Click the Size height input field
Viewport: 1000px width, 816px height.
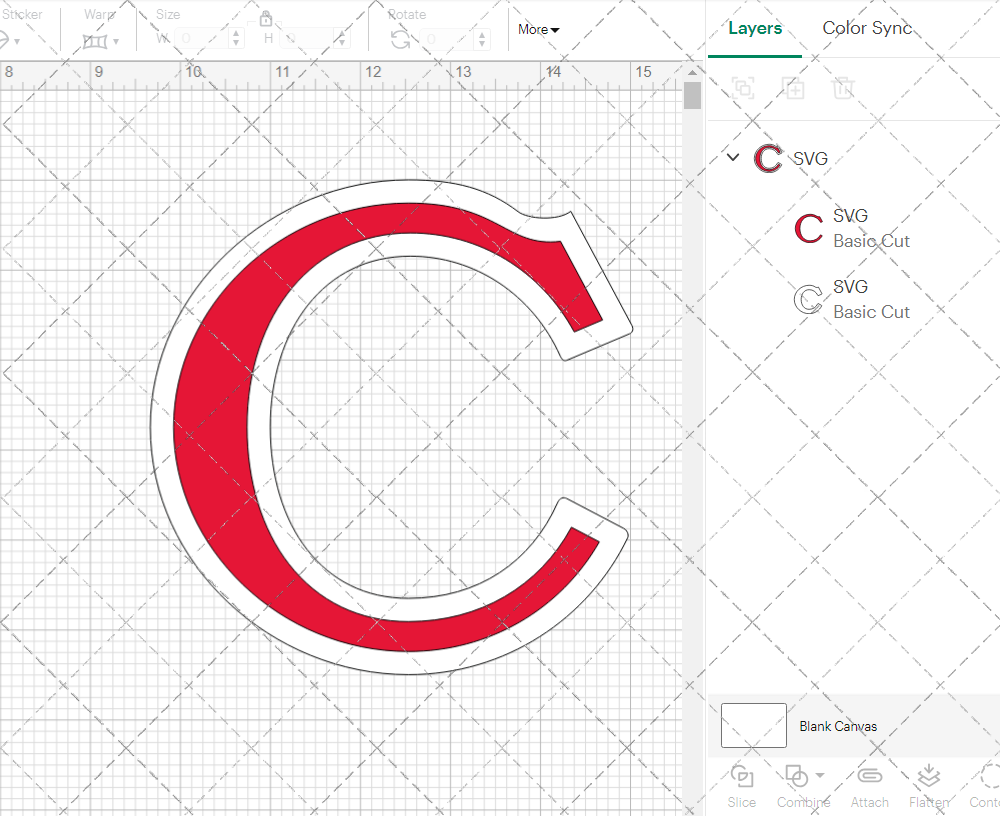point(307,39)
